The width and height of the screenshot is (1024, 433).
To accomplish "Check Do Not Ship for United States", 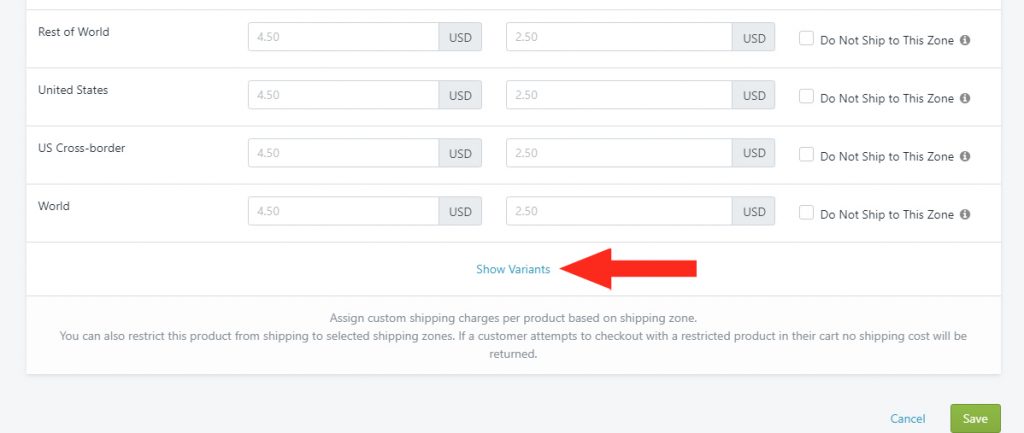I will 807,97.
